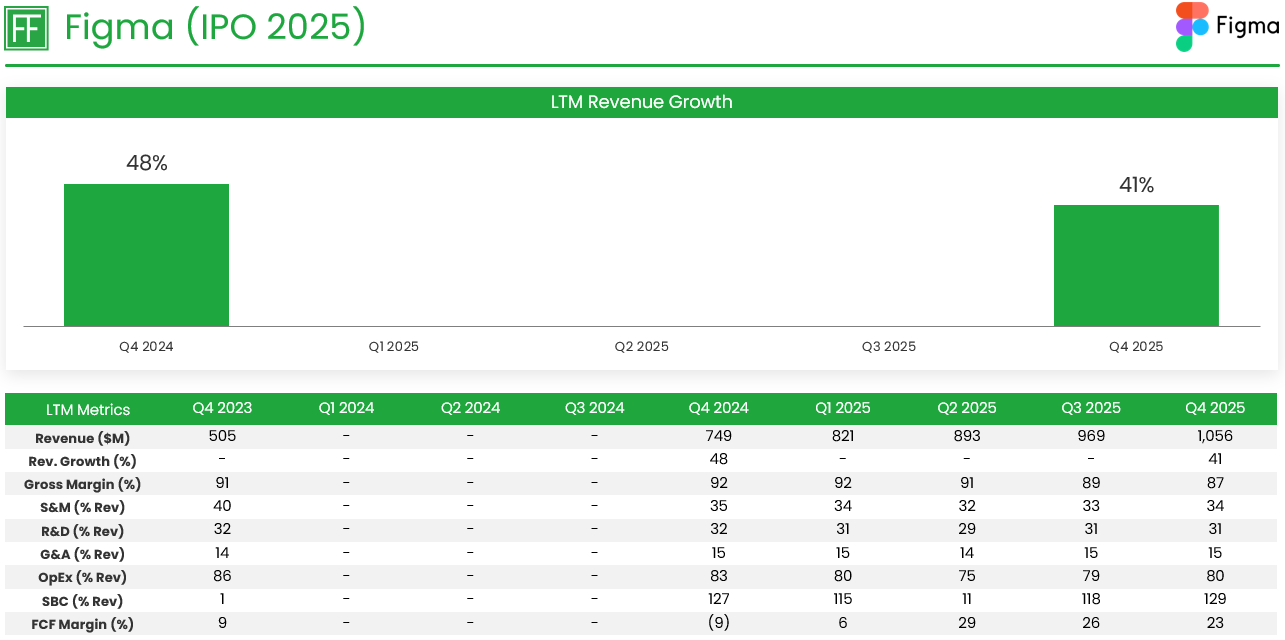Select the Rev. Growth (%) row label

(x=82, y=461)
